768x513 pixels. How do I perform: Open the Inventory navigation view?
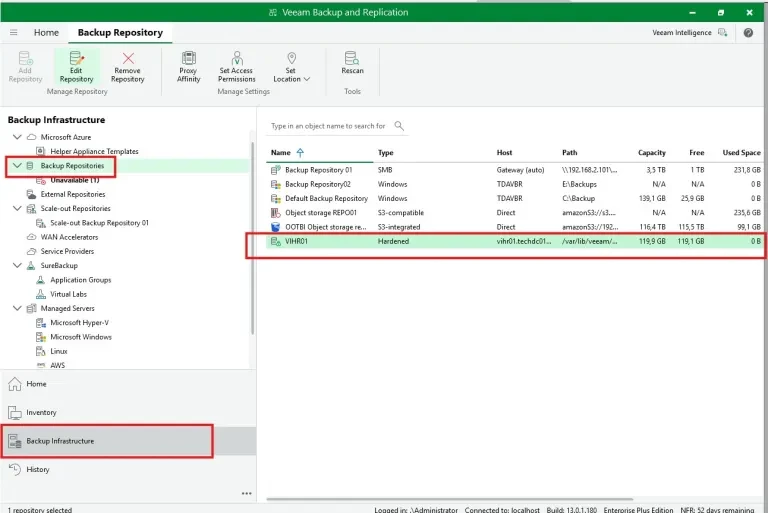tap(41, 412)
